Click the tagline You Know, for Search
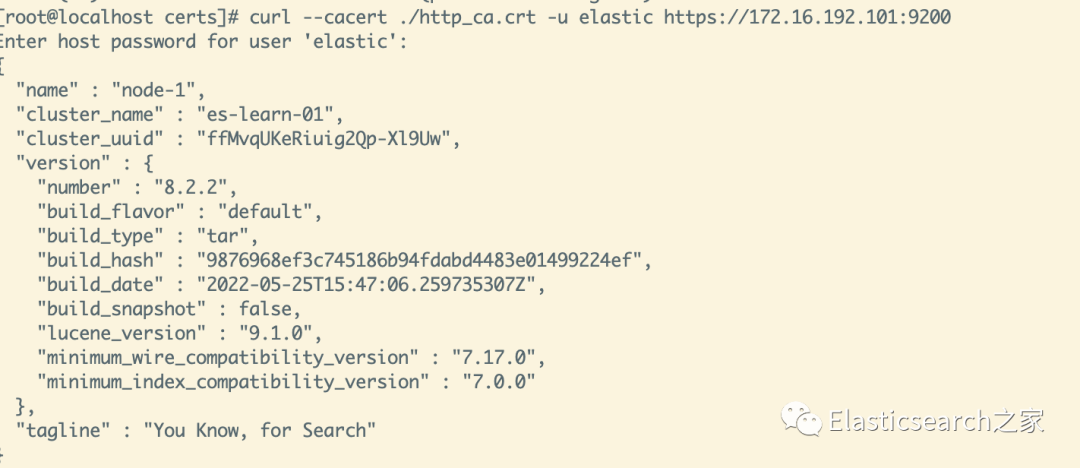1080x468 pixels. [x=259, y=431]
